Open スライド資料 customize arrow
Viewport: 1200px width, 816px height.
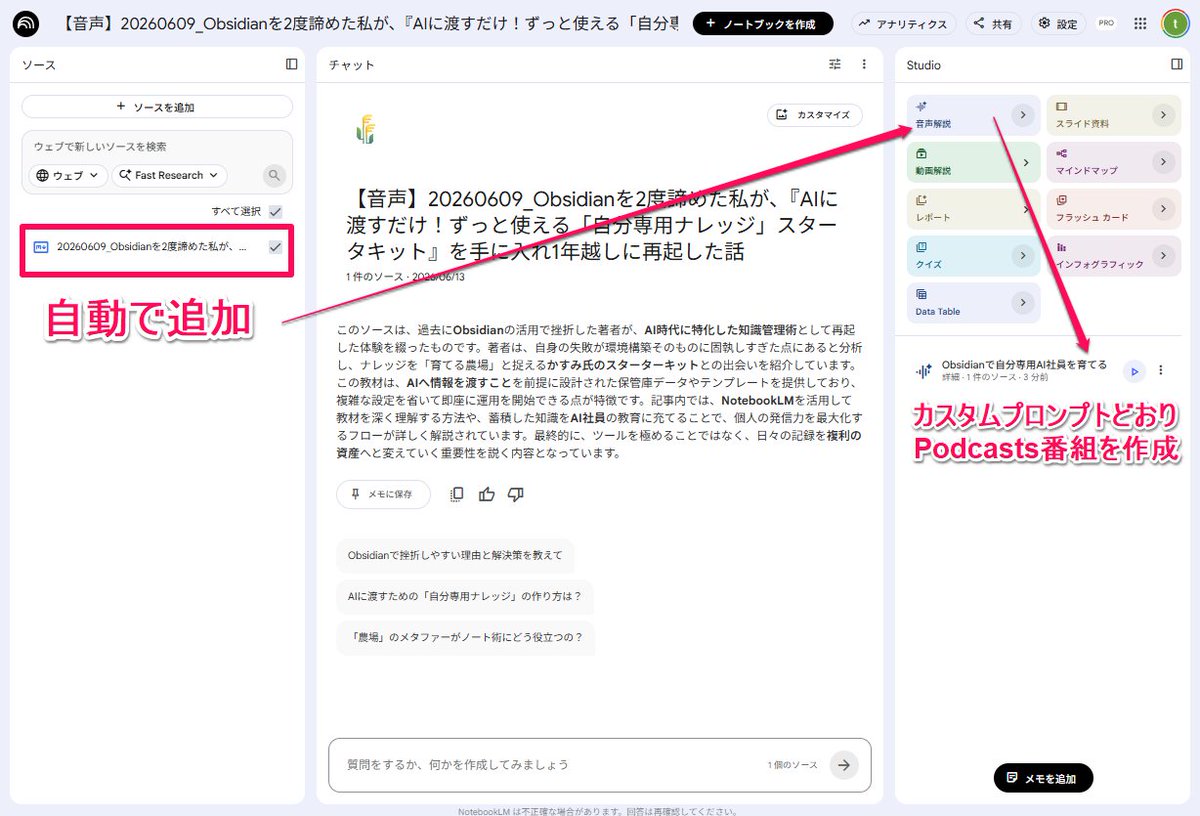(x=1162, y=115)
